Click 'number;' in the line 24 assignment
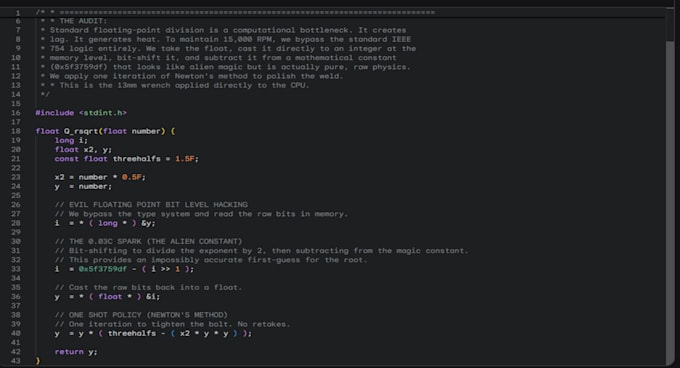The height and width of the screenshot is (368, 680). click(x=95, y=186)
